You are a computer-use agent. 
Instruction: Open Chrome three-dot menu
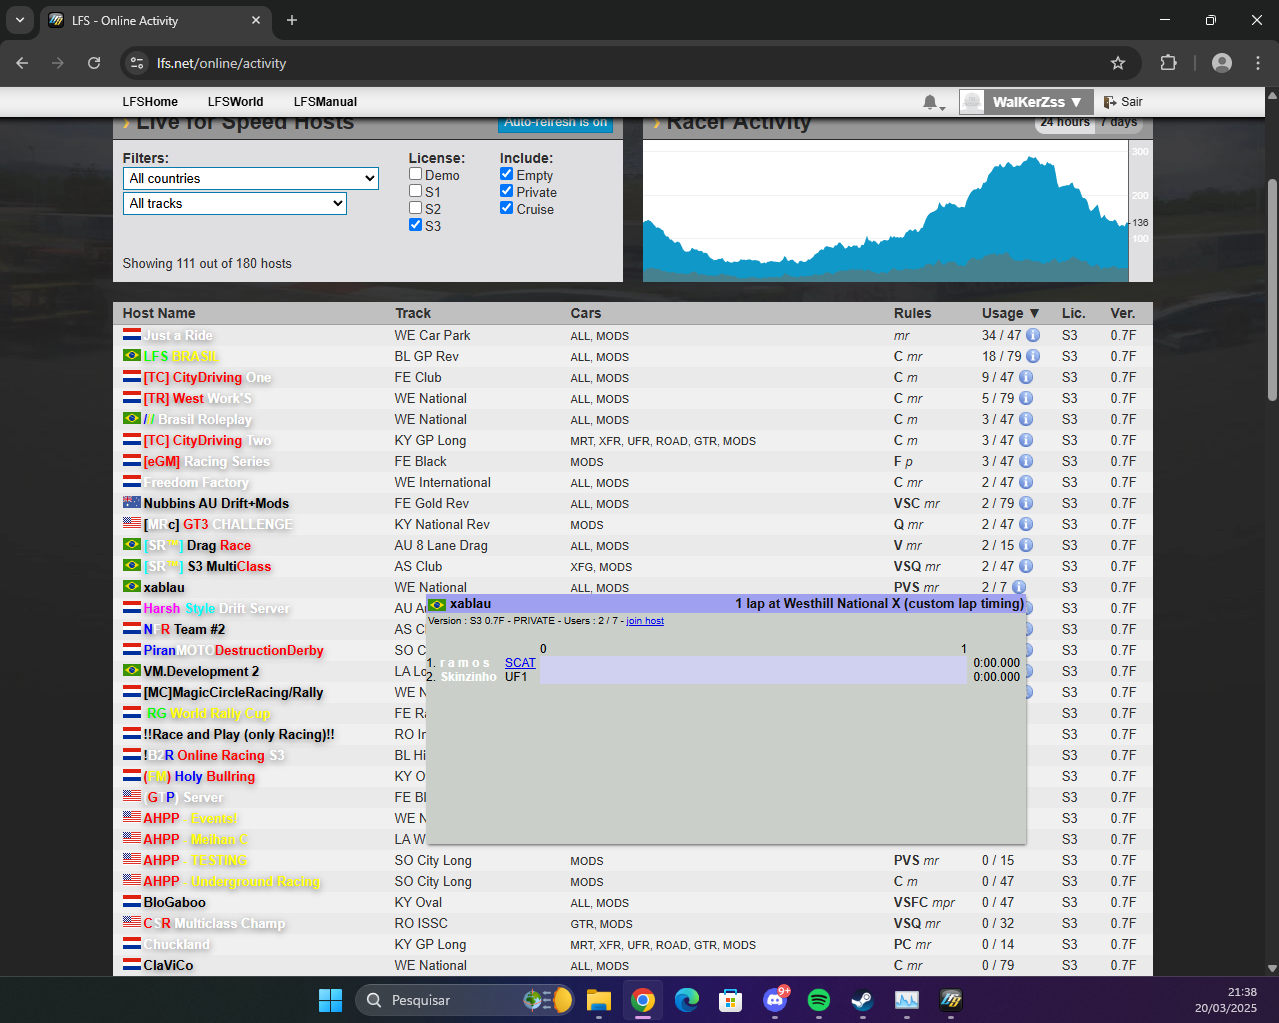click(1258, 63)
